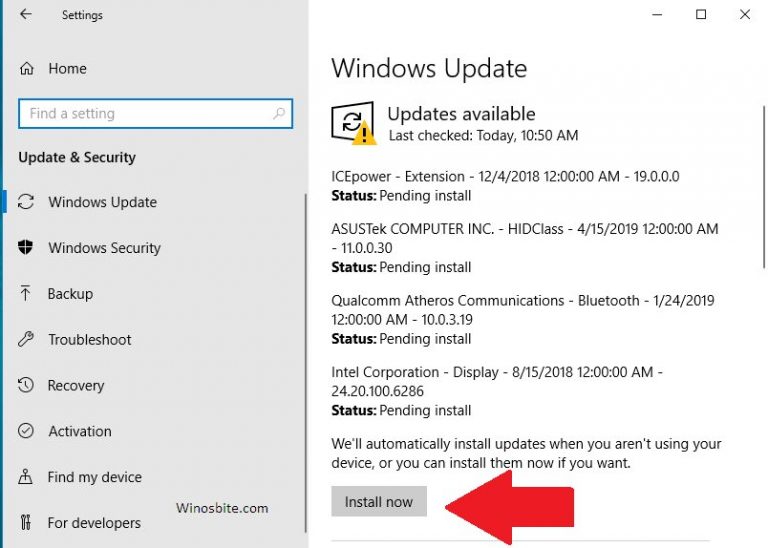This screenshot has width=768, height=548.
Task: Select Troubleshoot from the sidebar
Action: coord(90,340)
